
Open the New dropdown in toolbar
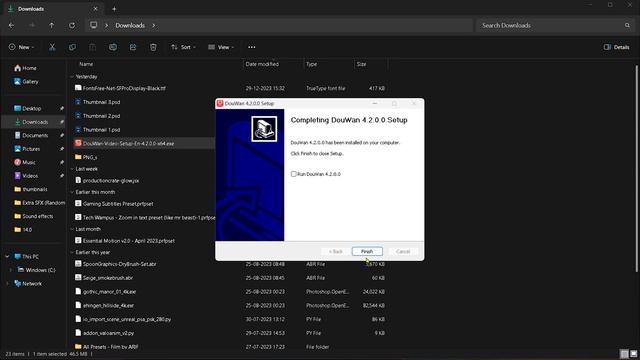click(21, 47)
